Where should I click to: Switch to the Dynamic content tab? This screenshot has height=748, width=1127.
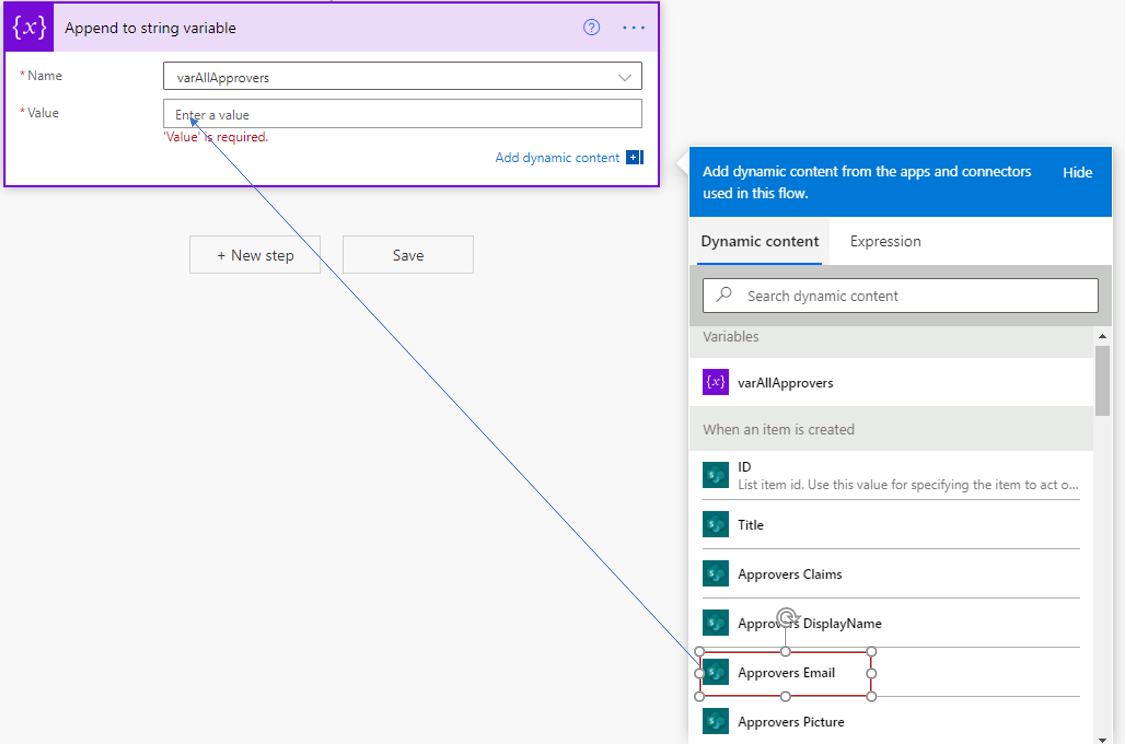tap(760, 241)
